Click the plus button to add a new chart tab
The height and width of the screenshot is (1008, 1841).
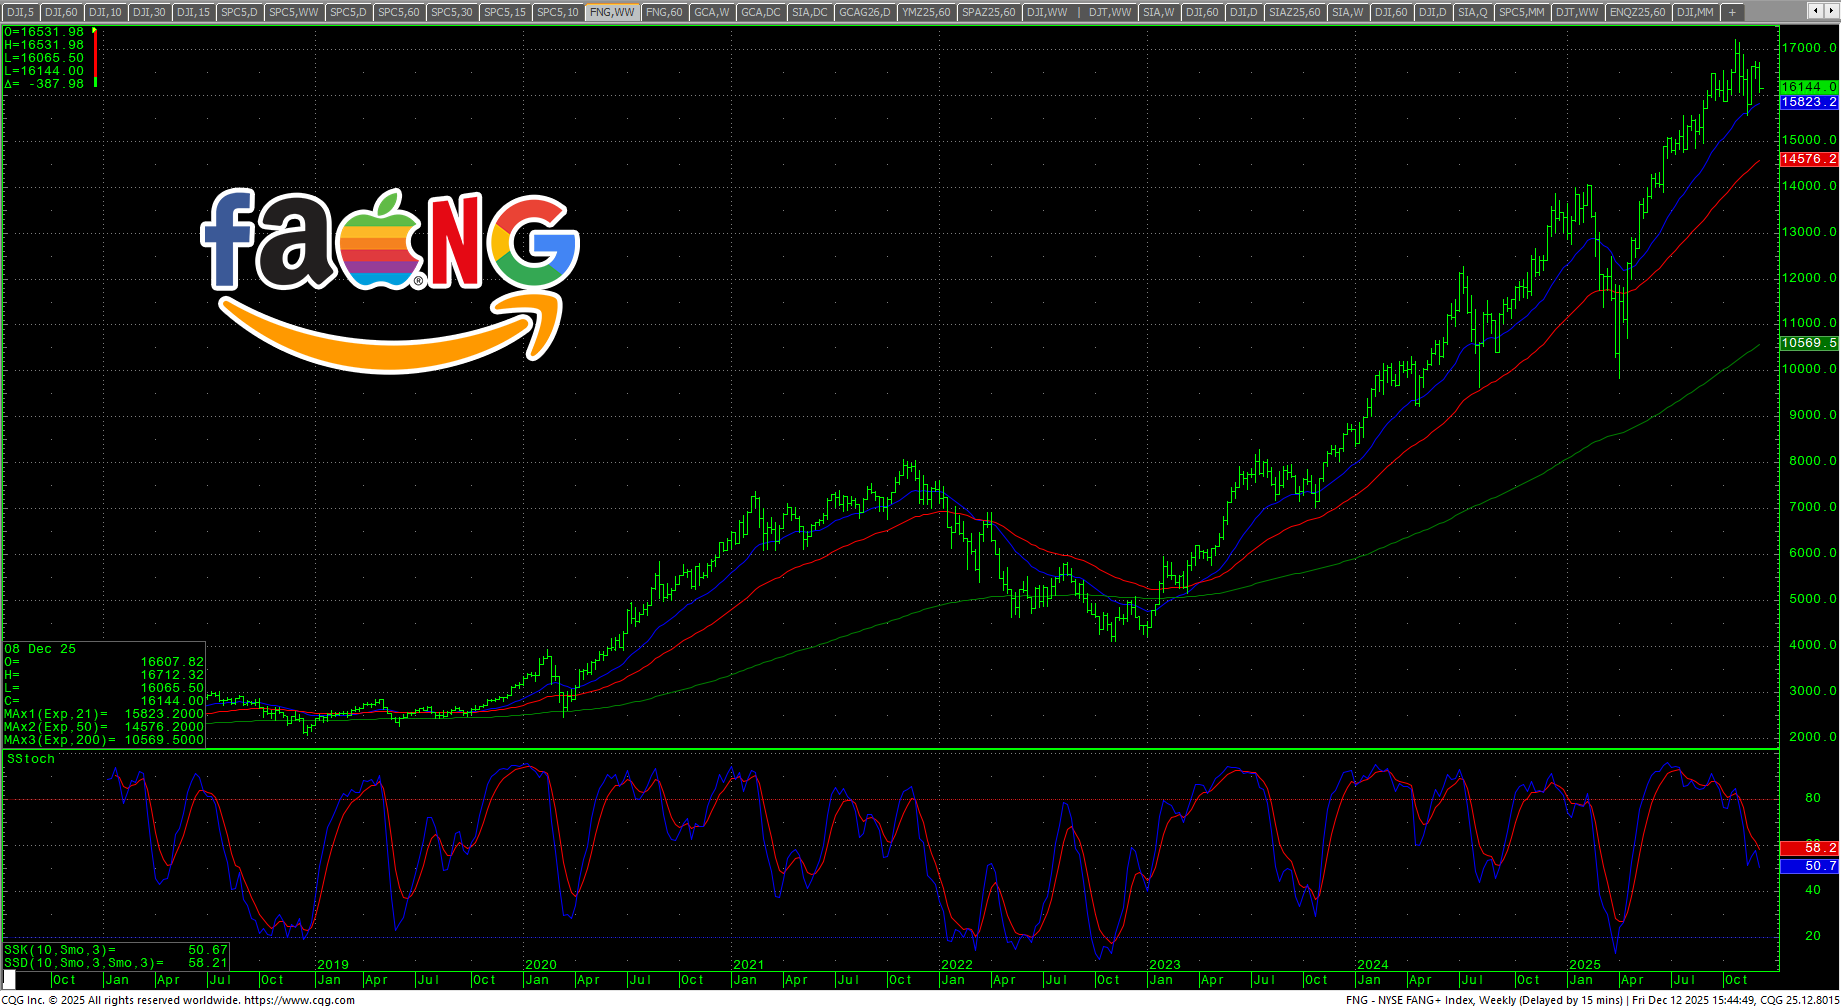click(1733, 12)
